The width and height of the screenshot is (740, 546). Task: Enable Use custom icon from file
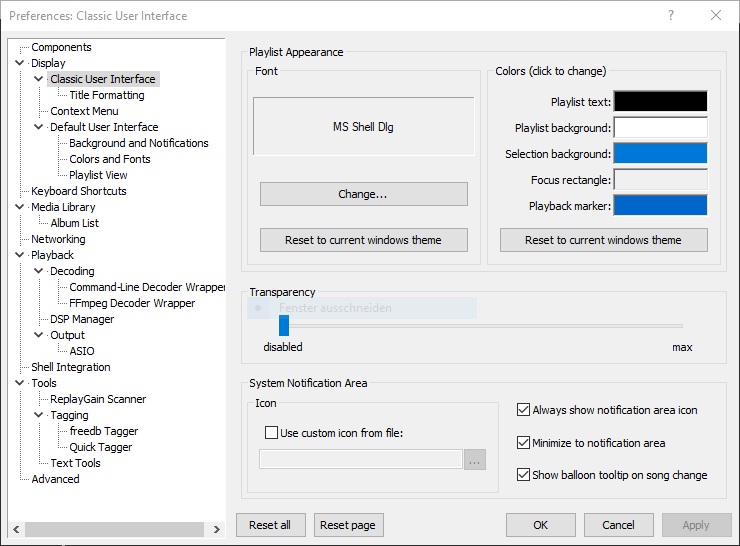272,433
